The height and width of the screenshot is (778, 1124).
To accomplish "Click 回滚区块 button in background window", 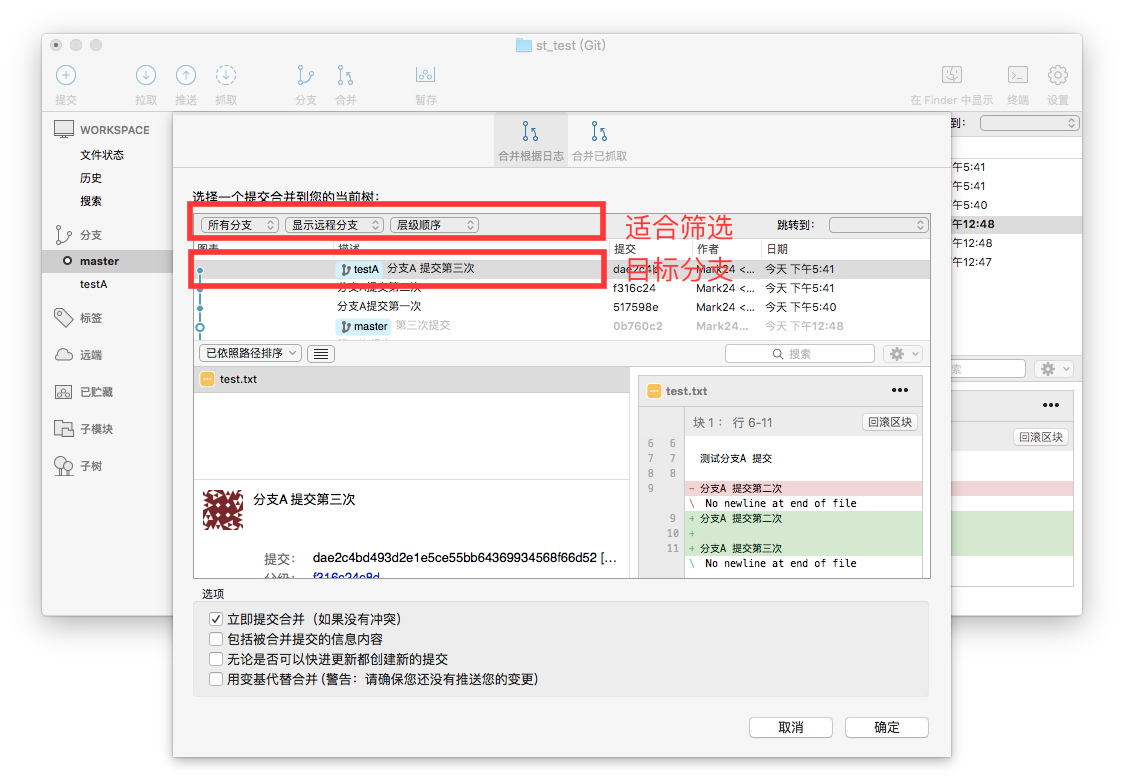I will click(1041, 437).
